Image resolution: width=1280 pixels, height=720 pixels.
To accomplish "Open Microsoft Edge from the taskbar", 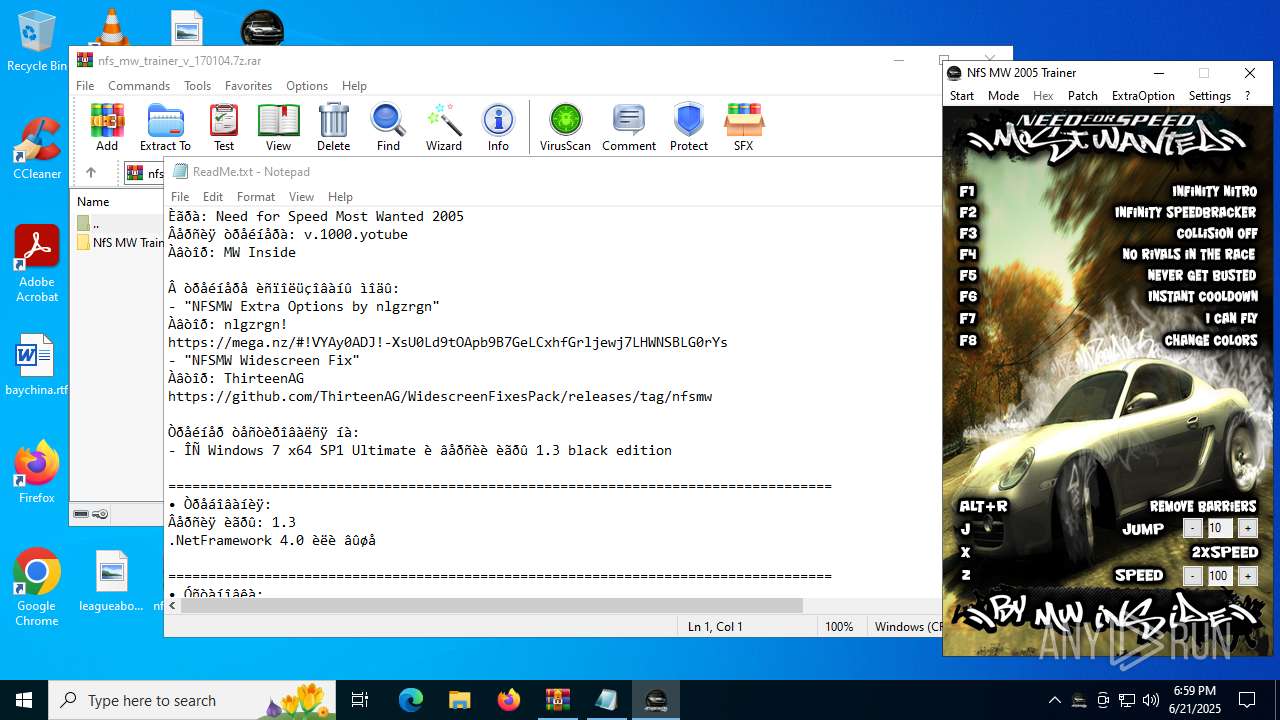I will click(x=411, y=700).
